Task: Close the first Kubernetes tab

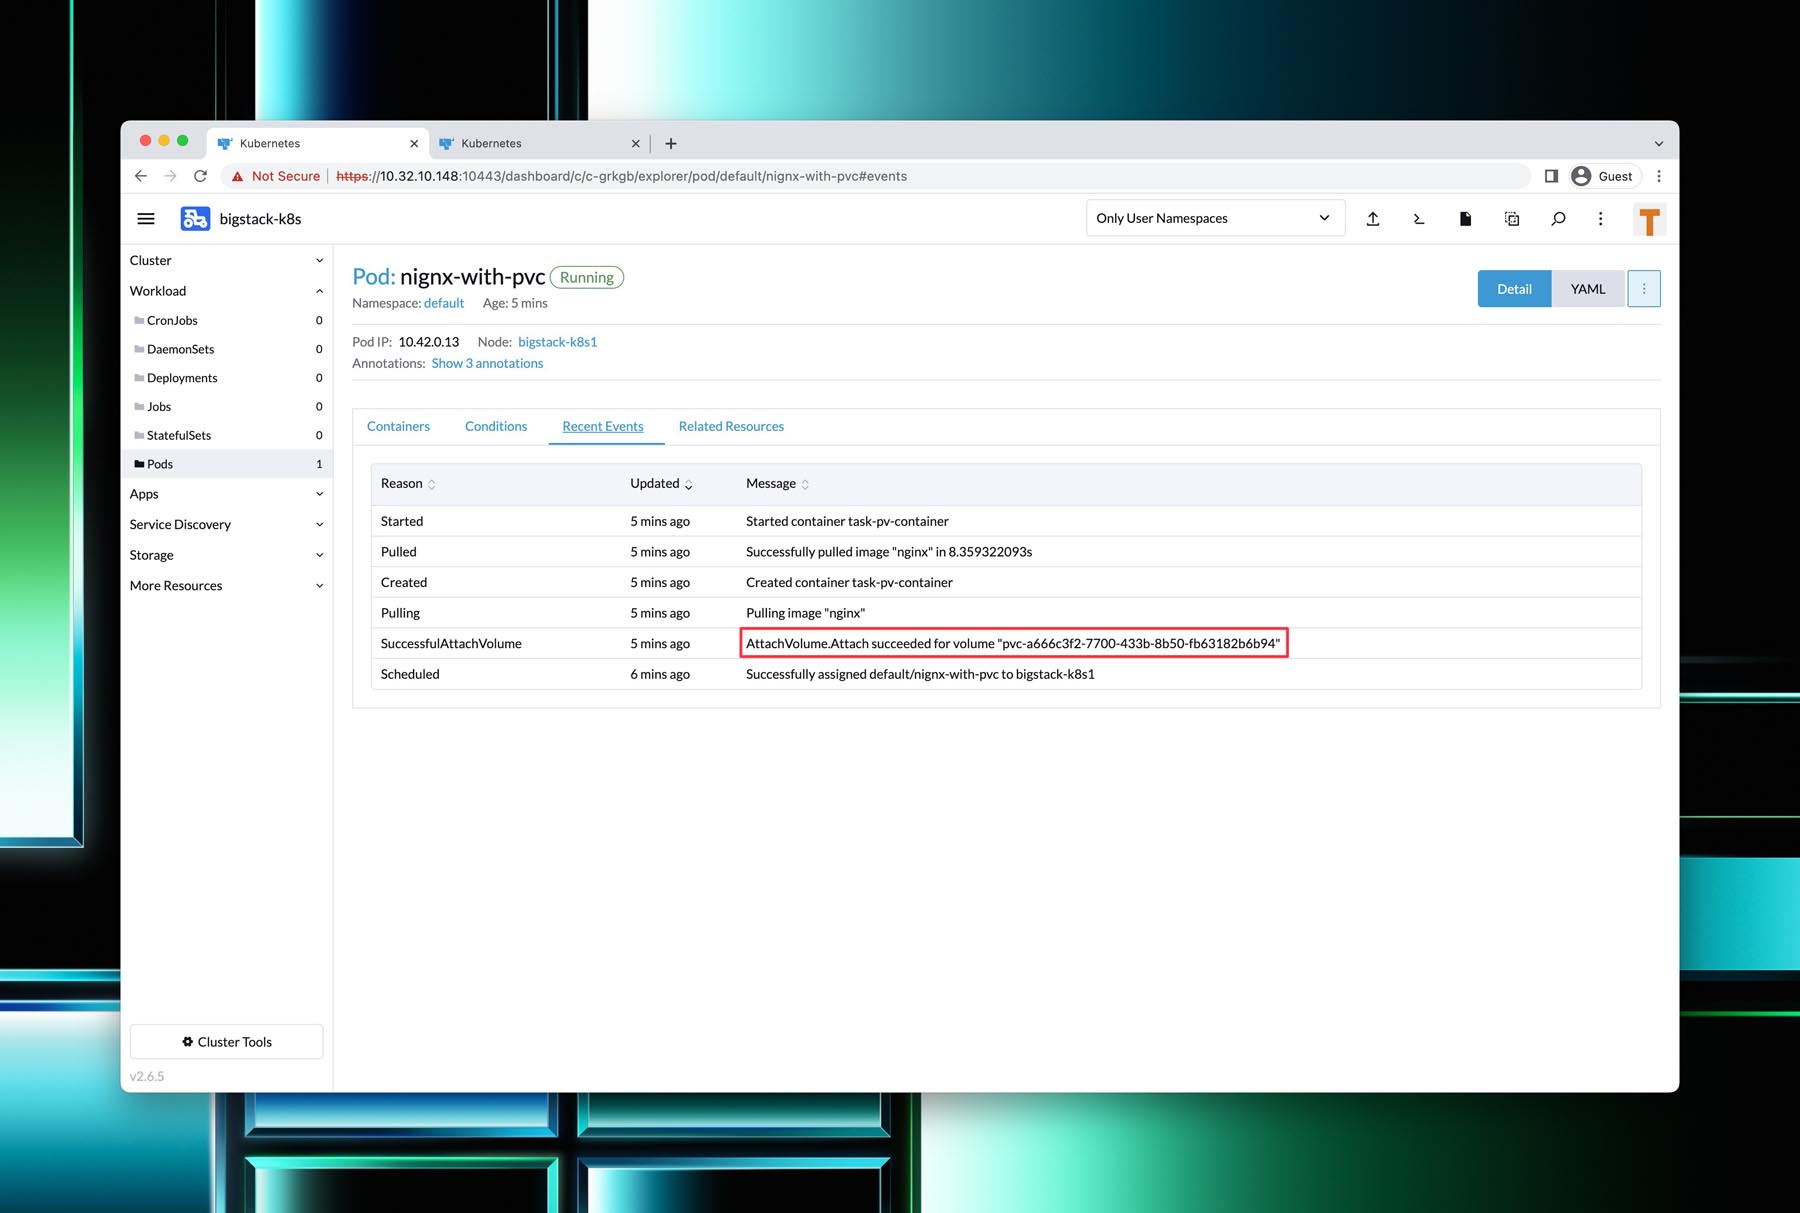Action: 414,144
